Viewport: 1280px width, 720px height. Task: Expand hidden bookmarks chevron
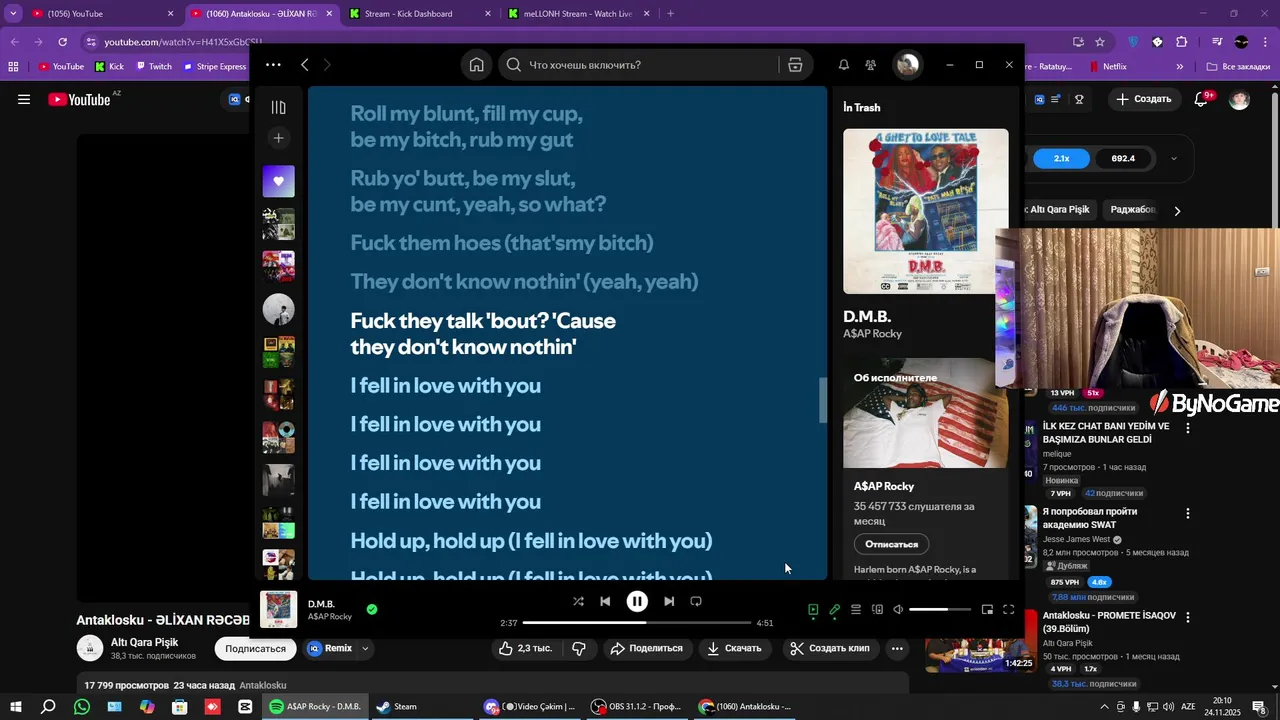[x=1180, y=67]
